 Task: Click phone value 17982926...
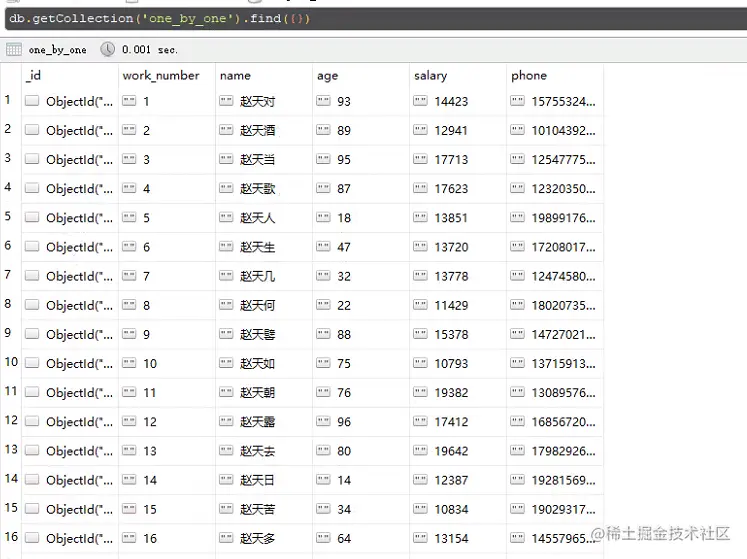pos(564,451)
